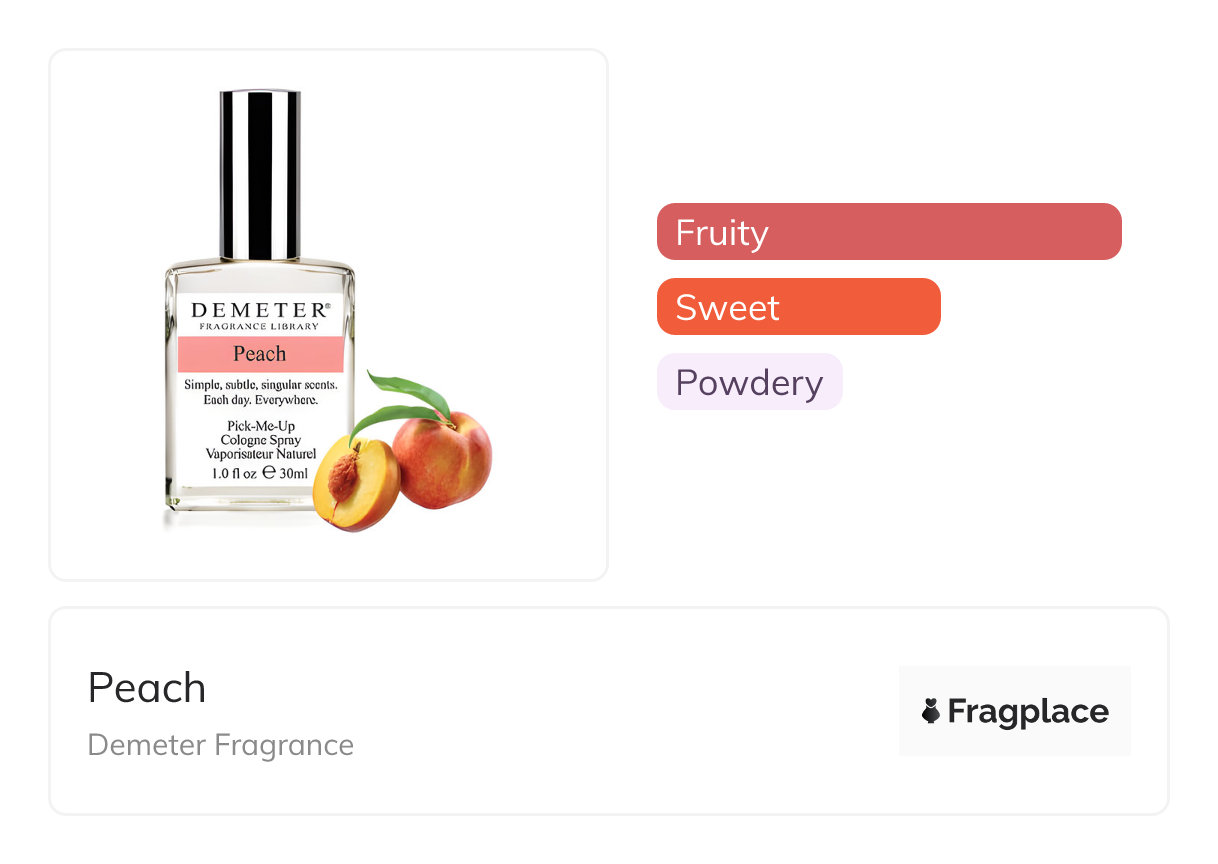Click the pink Peach label band
This screenshot has height=864, width=1218.
point(260,354)
